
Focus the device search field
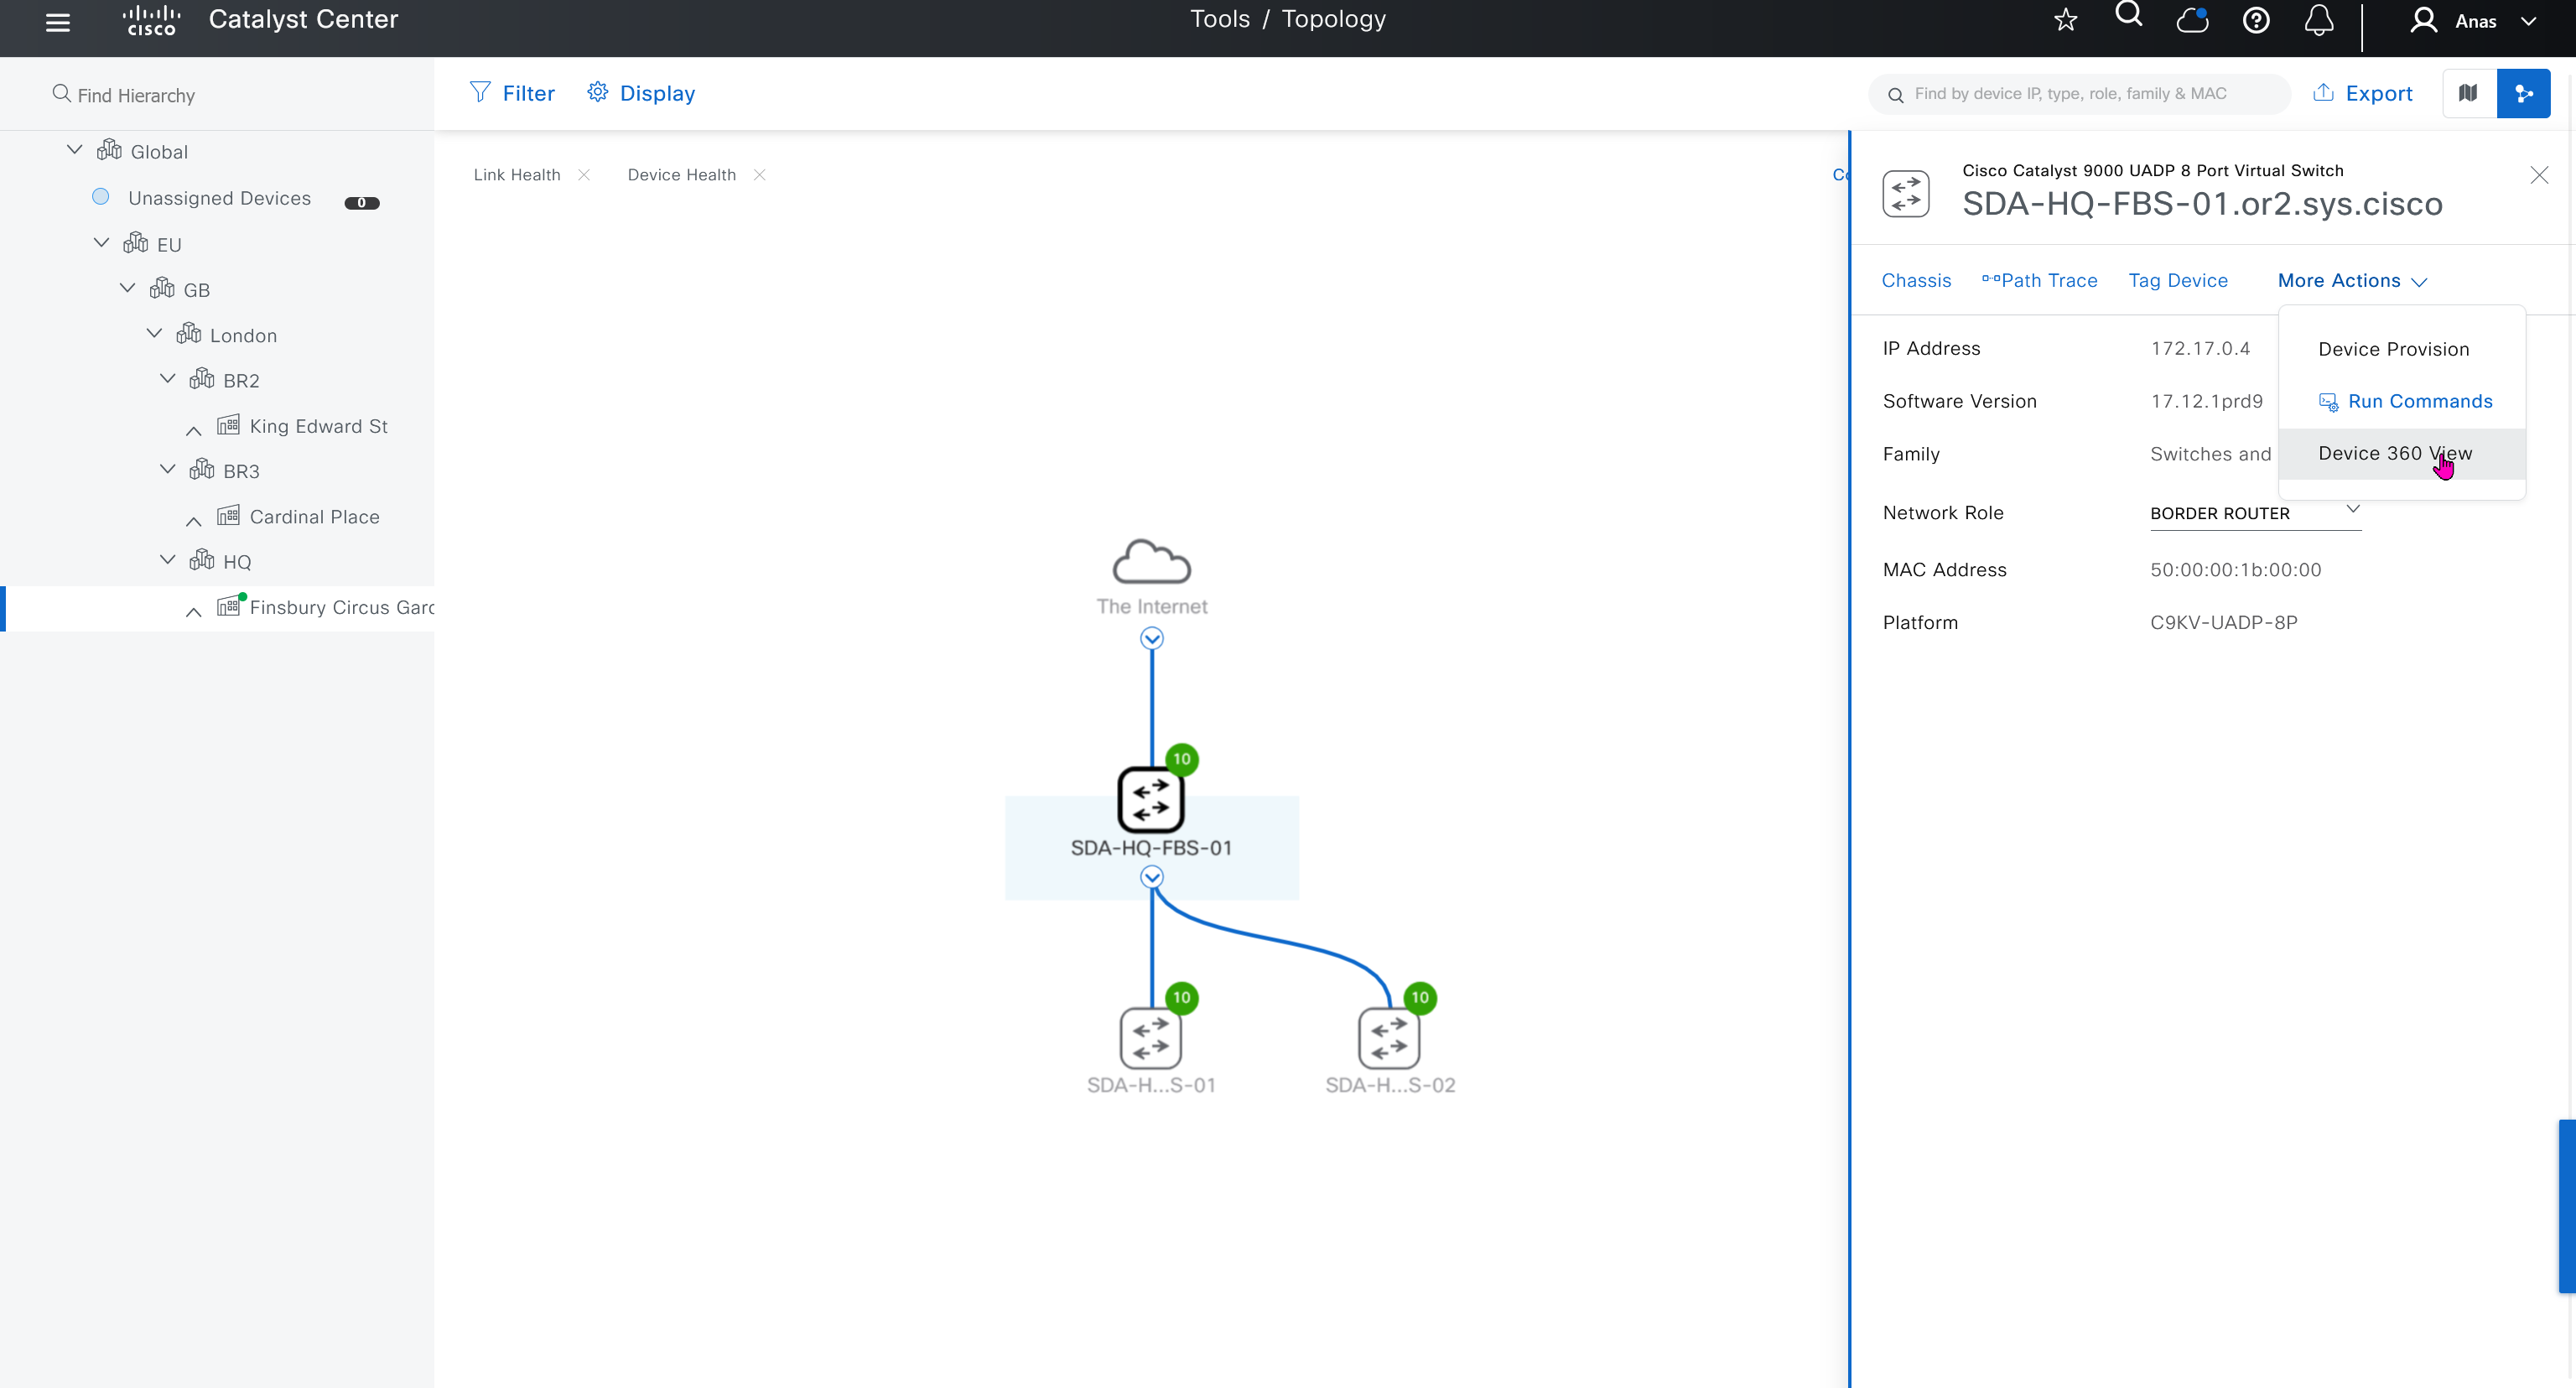2080,94
